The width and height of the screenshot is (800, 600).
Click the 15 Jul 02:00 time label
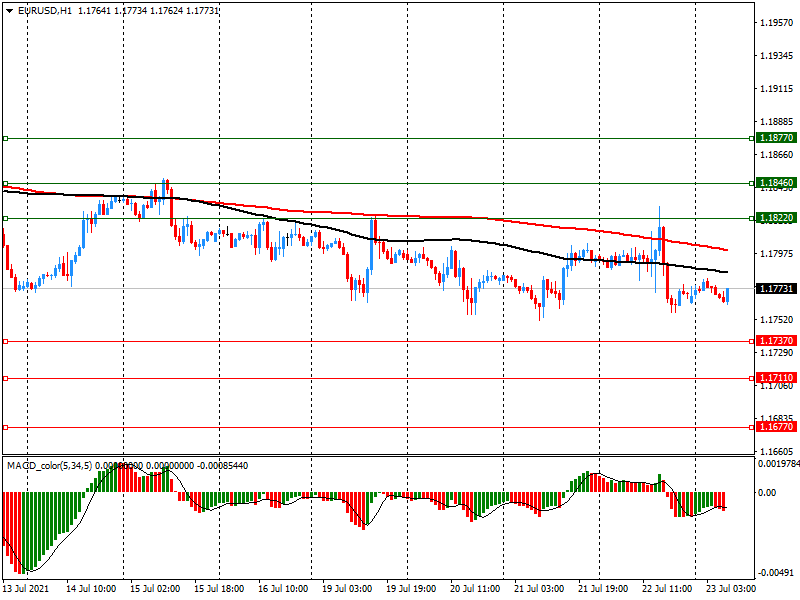tap(155, 589)
